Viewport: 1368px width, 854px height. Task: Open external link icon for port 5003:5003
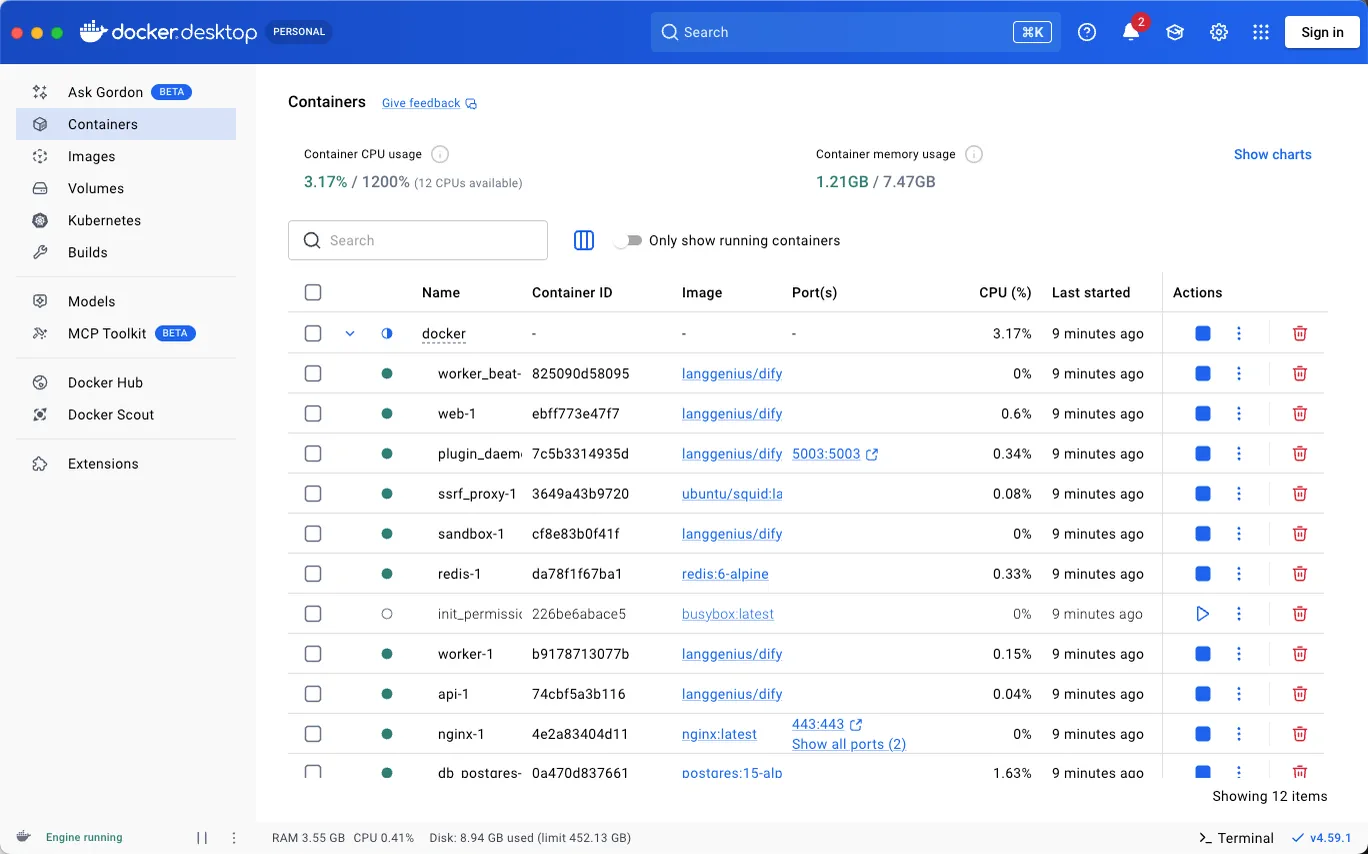[872, 454]
